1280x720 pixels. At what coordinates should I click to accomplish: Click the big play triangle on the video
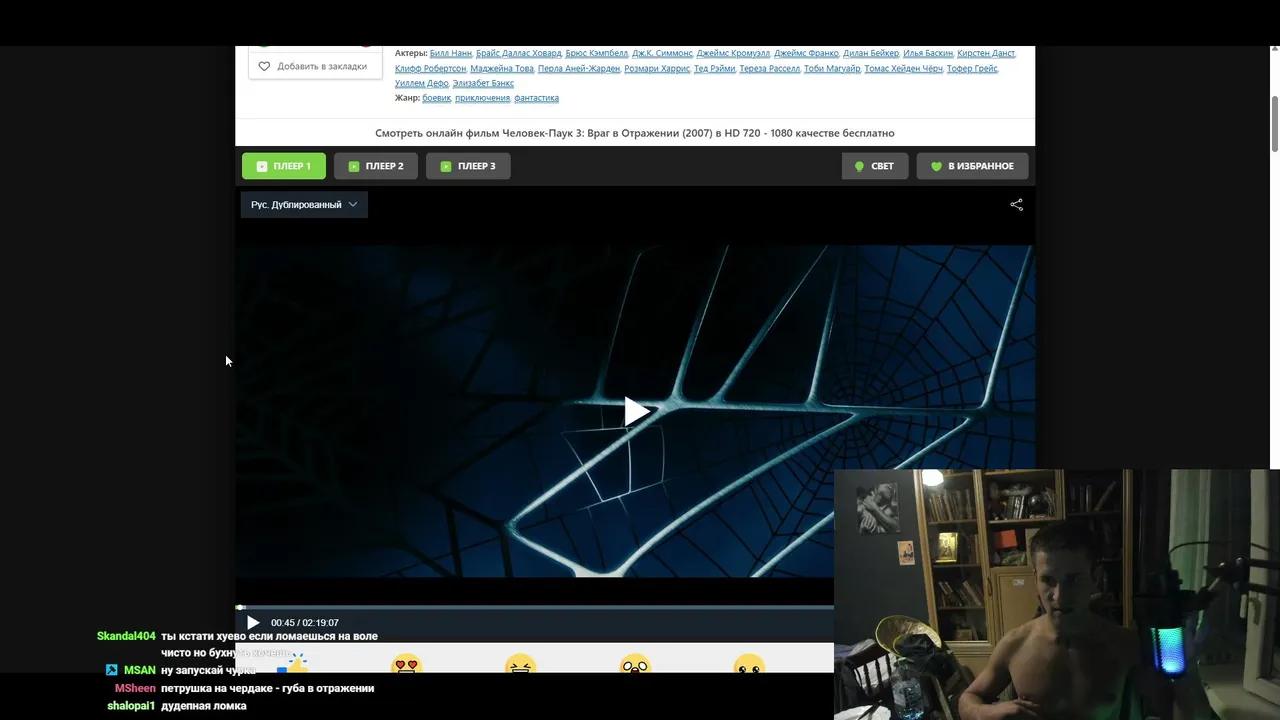coord(636,411)
